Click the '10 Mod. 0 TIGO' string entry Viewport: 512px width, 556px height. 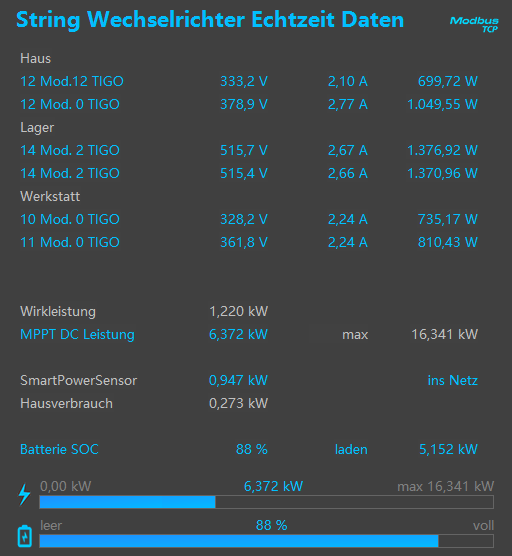point(70,219)
